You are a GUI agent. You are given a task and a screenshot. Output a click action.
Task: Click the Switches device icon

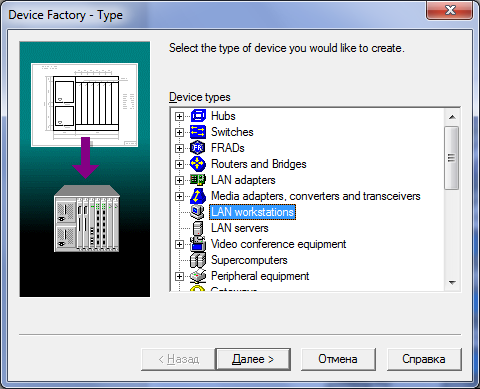198,132
